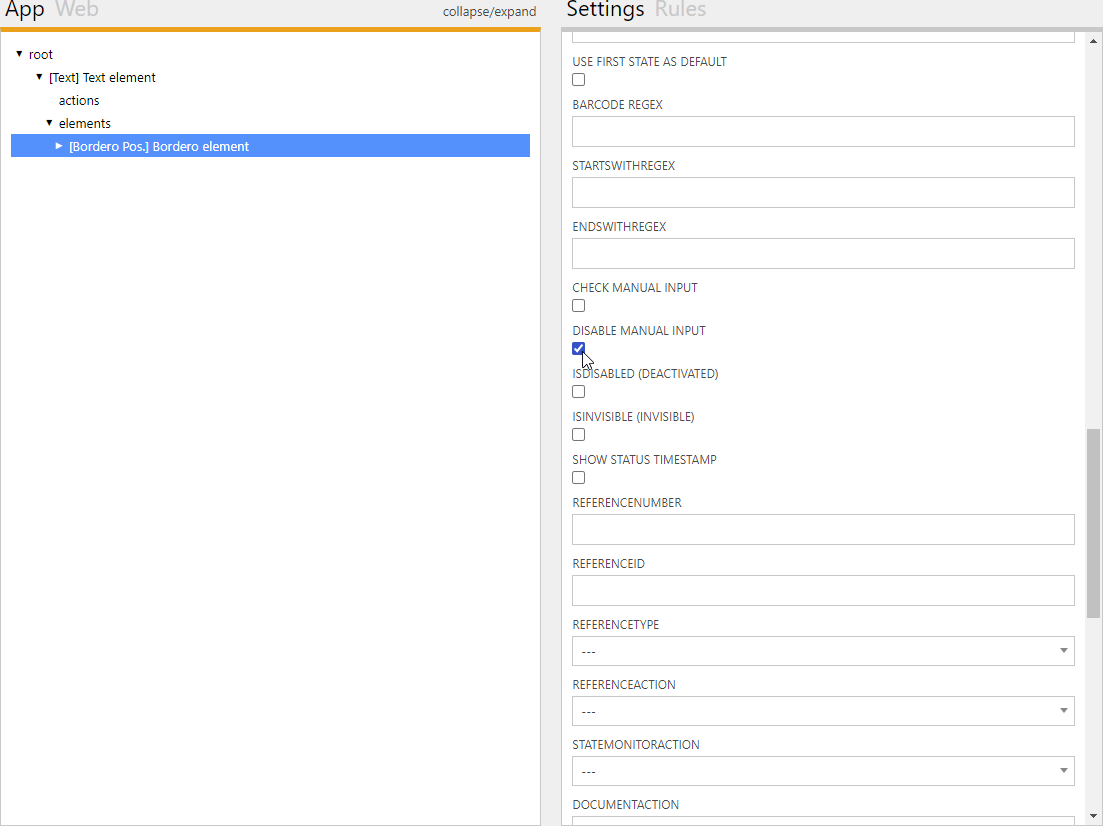Toggle the IsInvisible (Invisible) checkbox
The width and height of the screenshot is (1103, 826).
[x=579, y=435]
